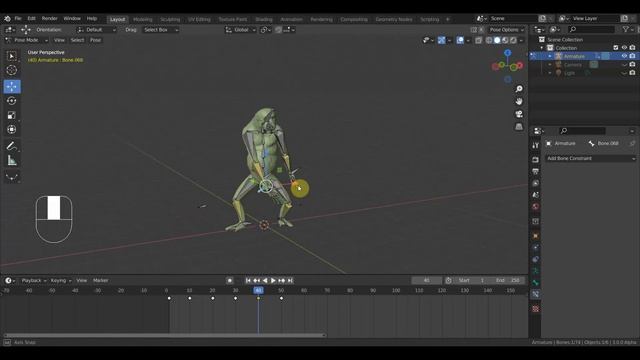Screen dimensions: 640x360
Task: Disable Armature in renders camera icon
Action: pyautogui.click(x=632, y=56)
